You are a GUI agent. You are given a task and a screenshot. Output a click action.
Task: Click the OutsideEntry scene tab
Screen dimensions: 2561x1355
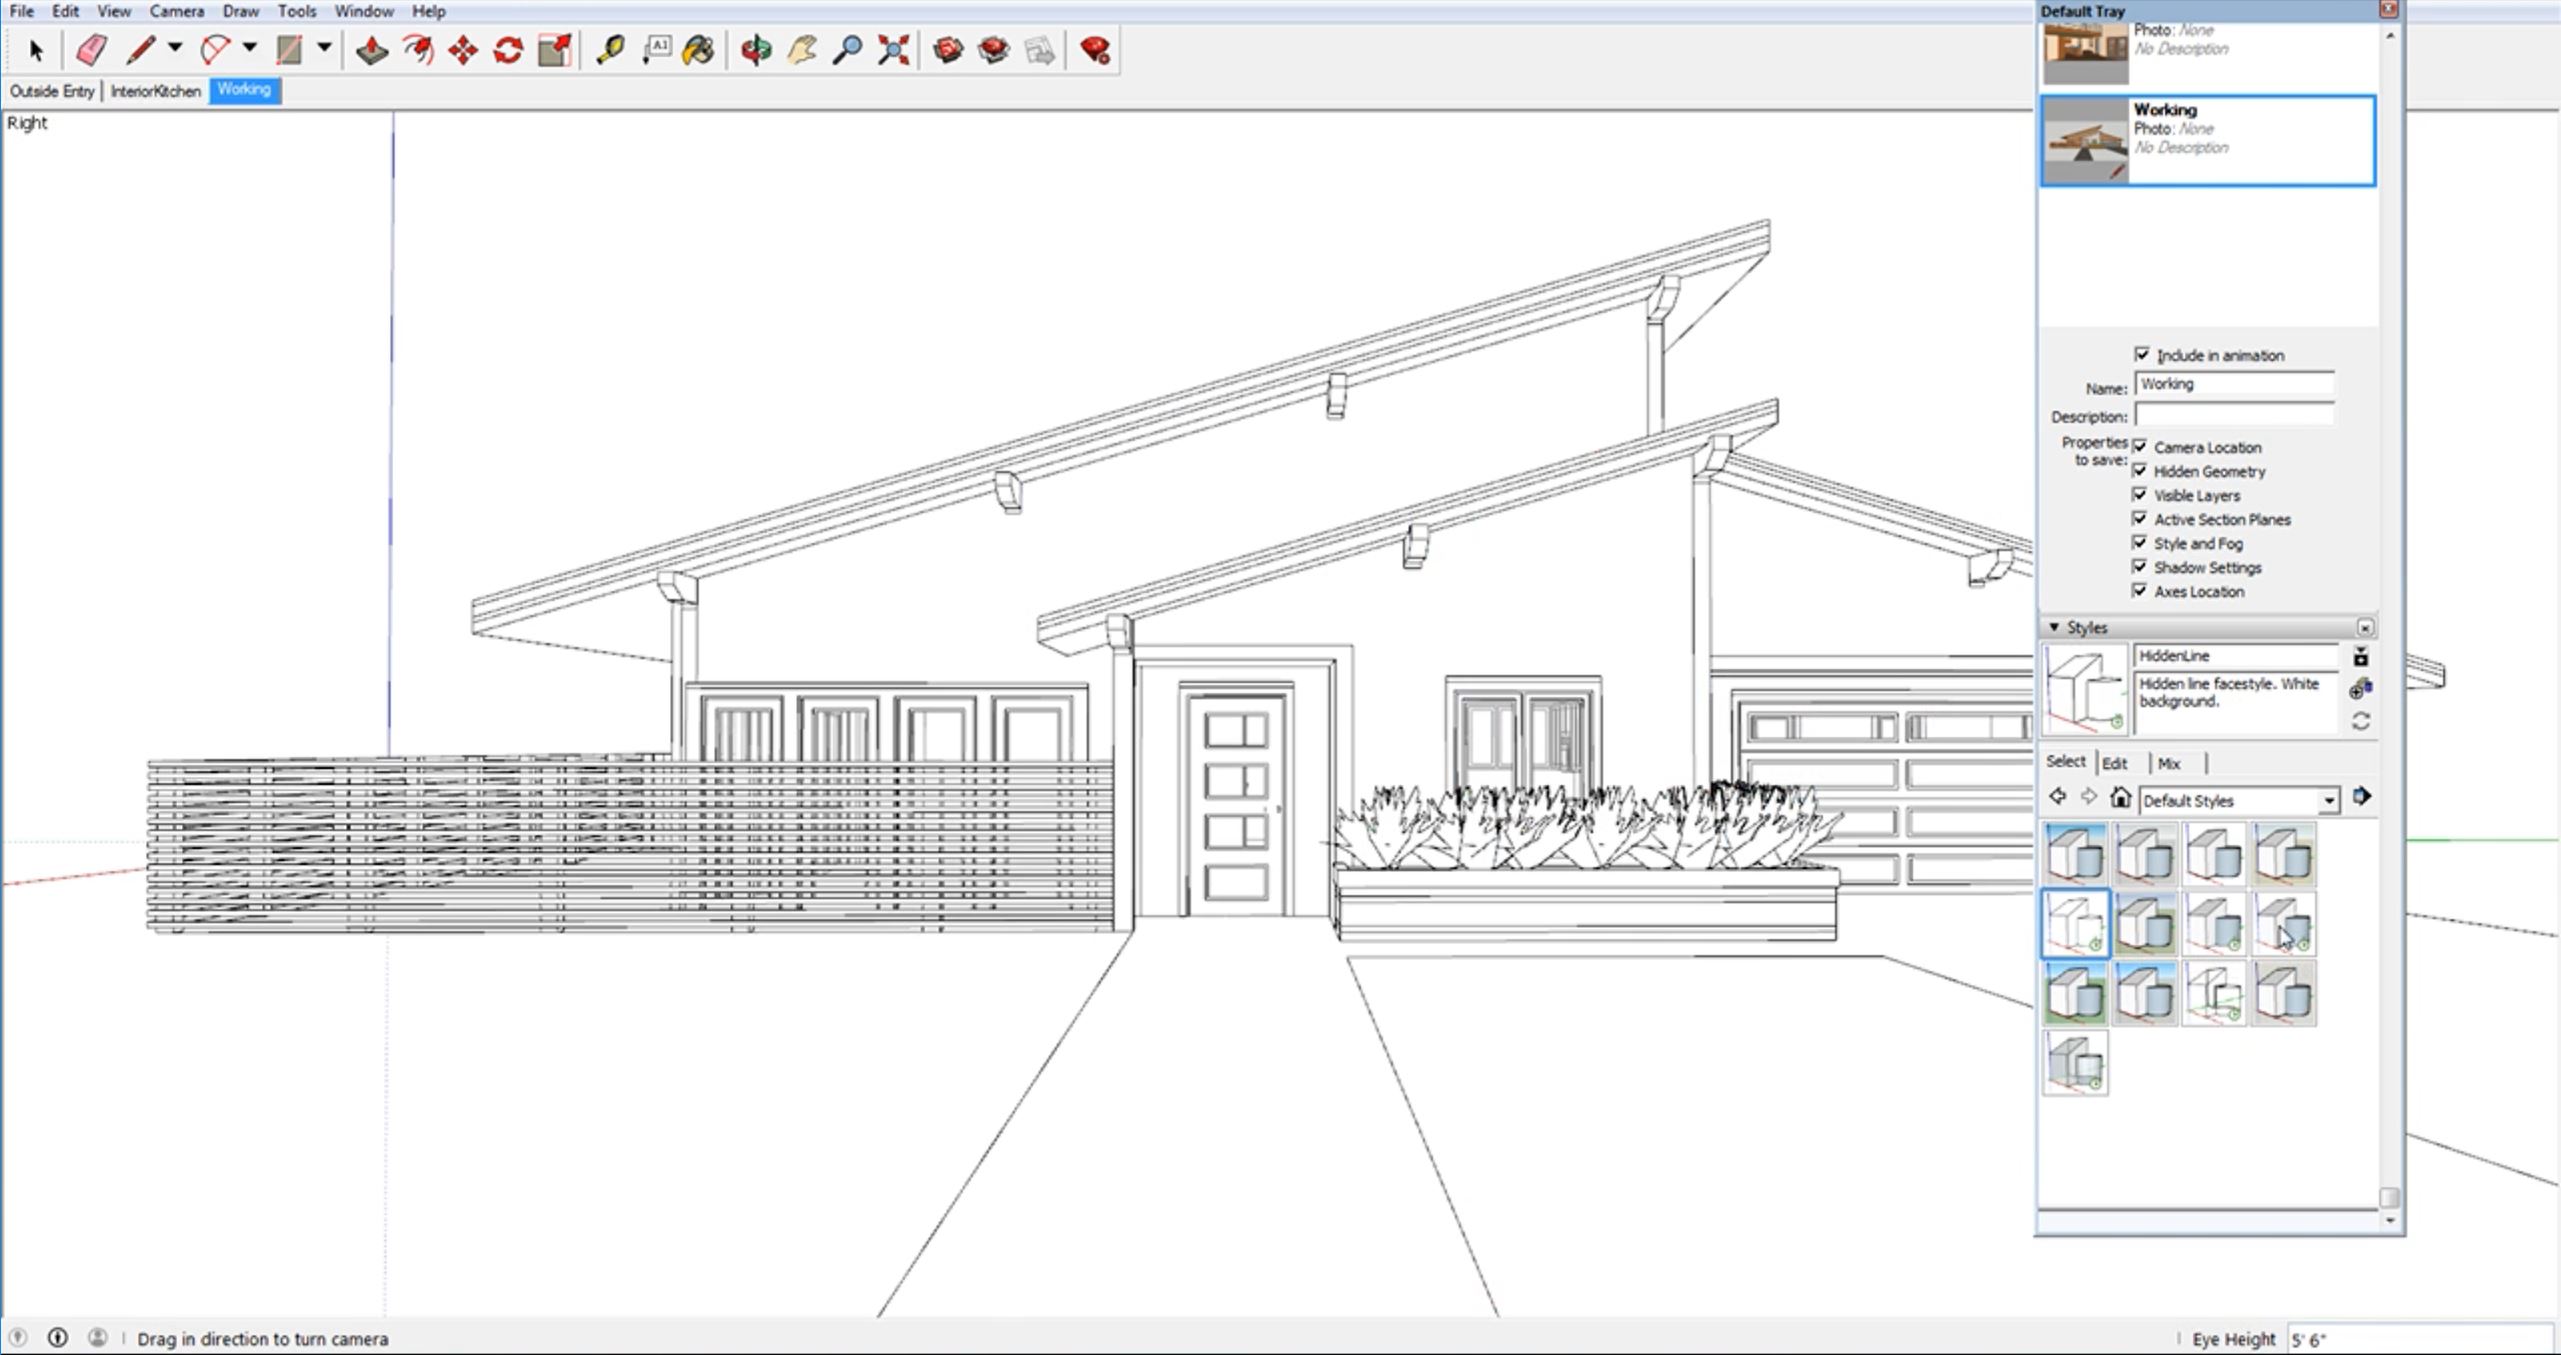53,90
